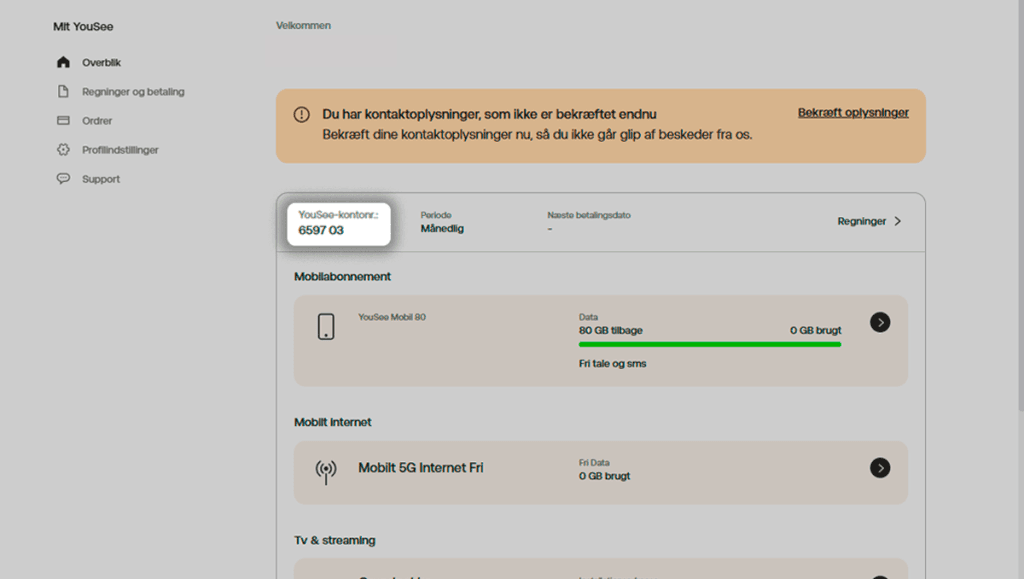
Task: Click the antenna icon in Mobilt internet card
Action: click(x=326, y=472)
